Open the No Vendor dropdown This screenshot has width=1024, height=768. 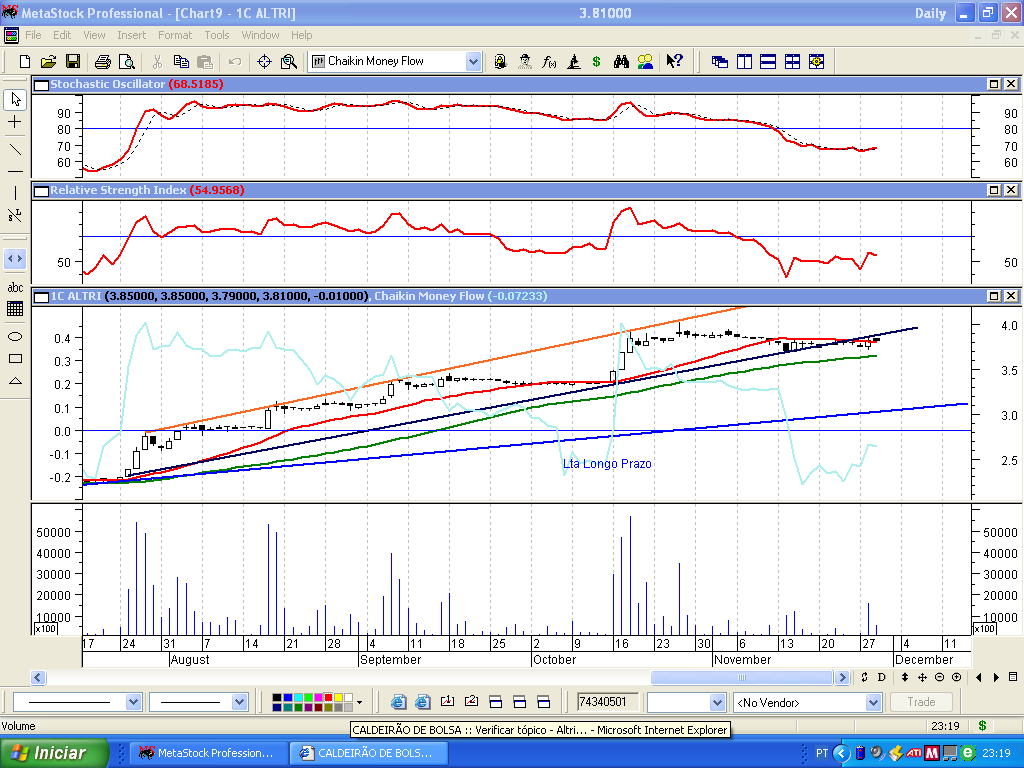click(x=874, y=702)
